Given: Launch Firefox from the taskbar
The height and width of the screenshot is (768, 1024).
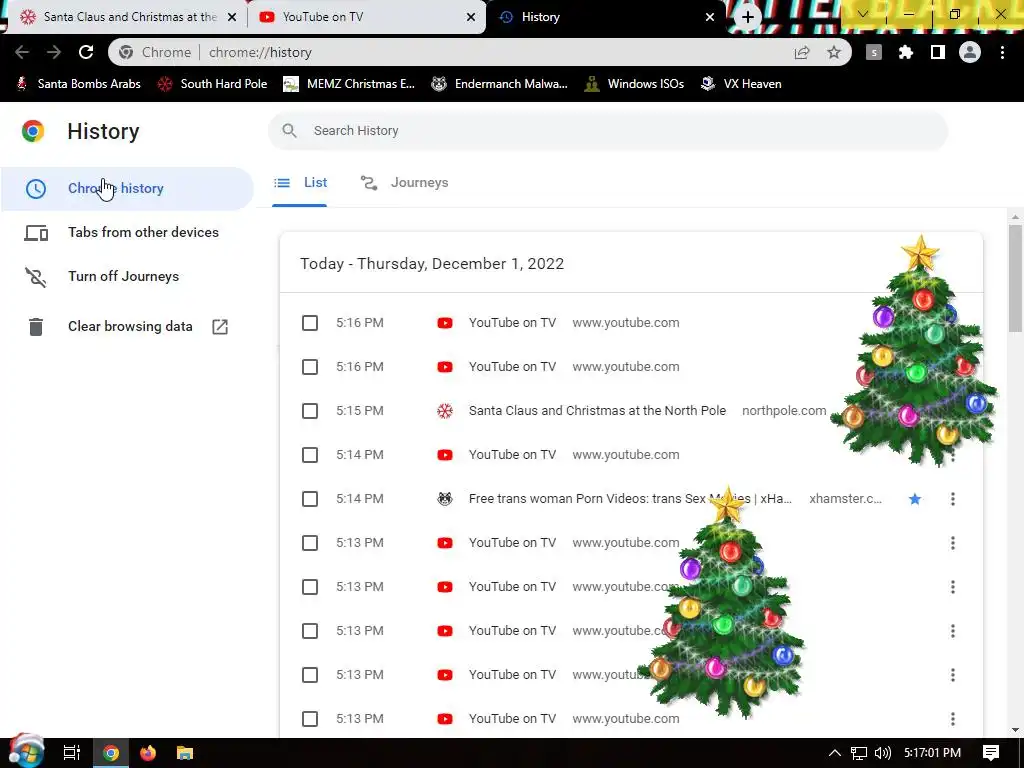Looking at the screenshot, I should [x=148, y=753].
